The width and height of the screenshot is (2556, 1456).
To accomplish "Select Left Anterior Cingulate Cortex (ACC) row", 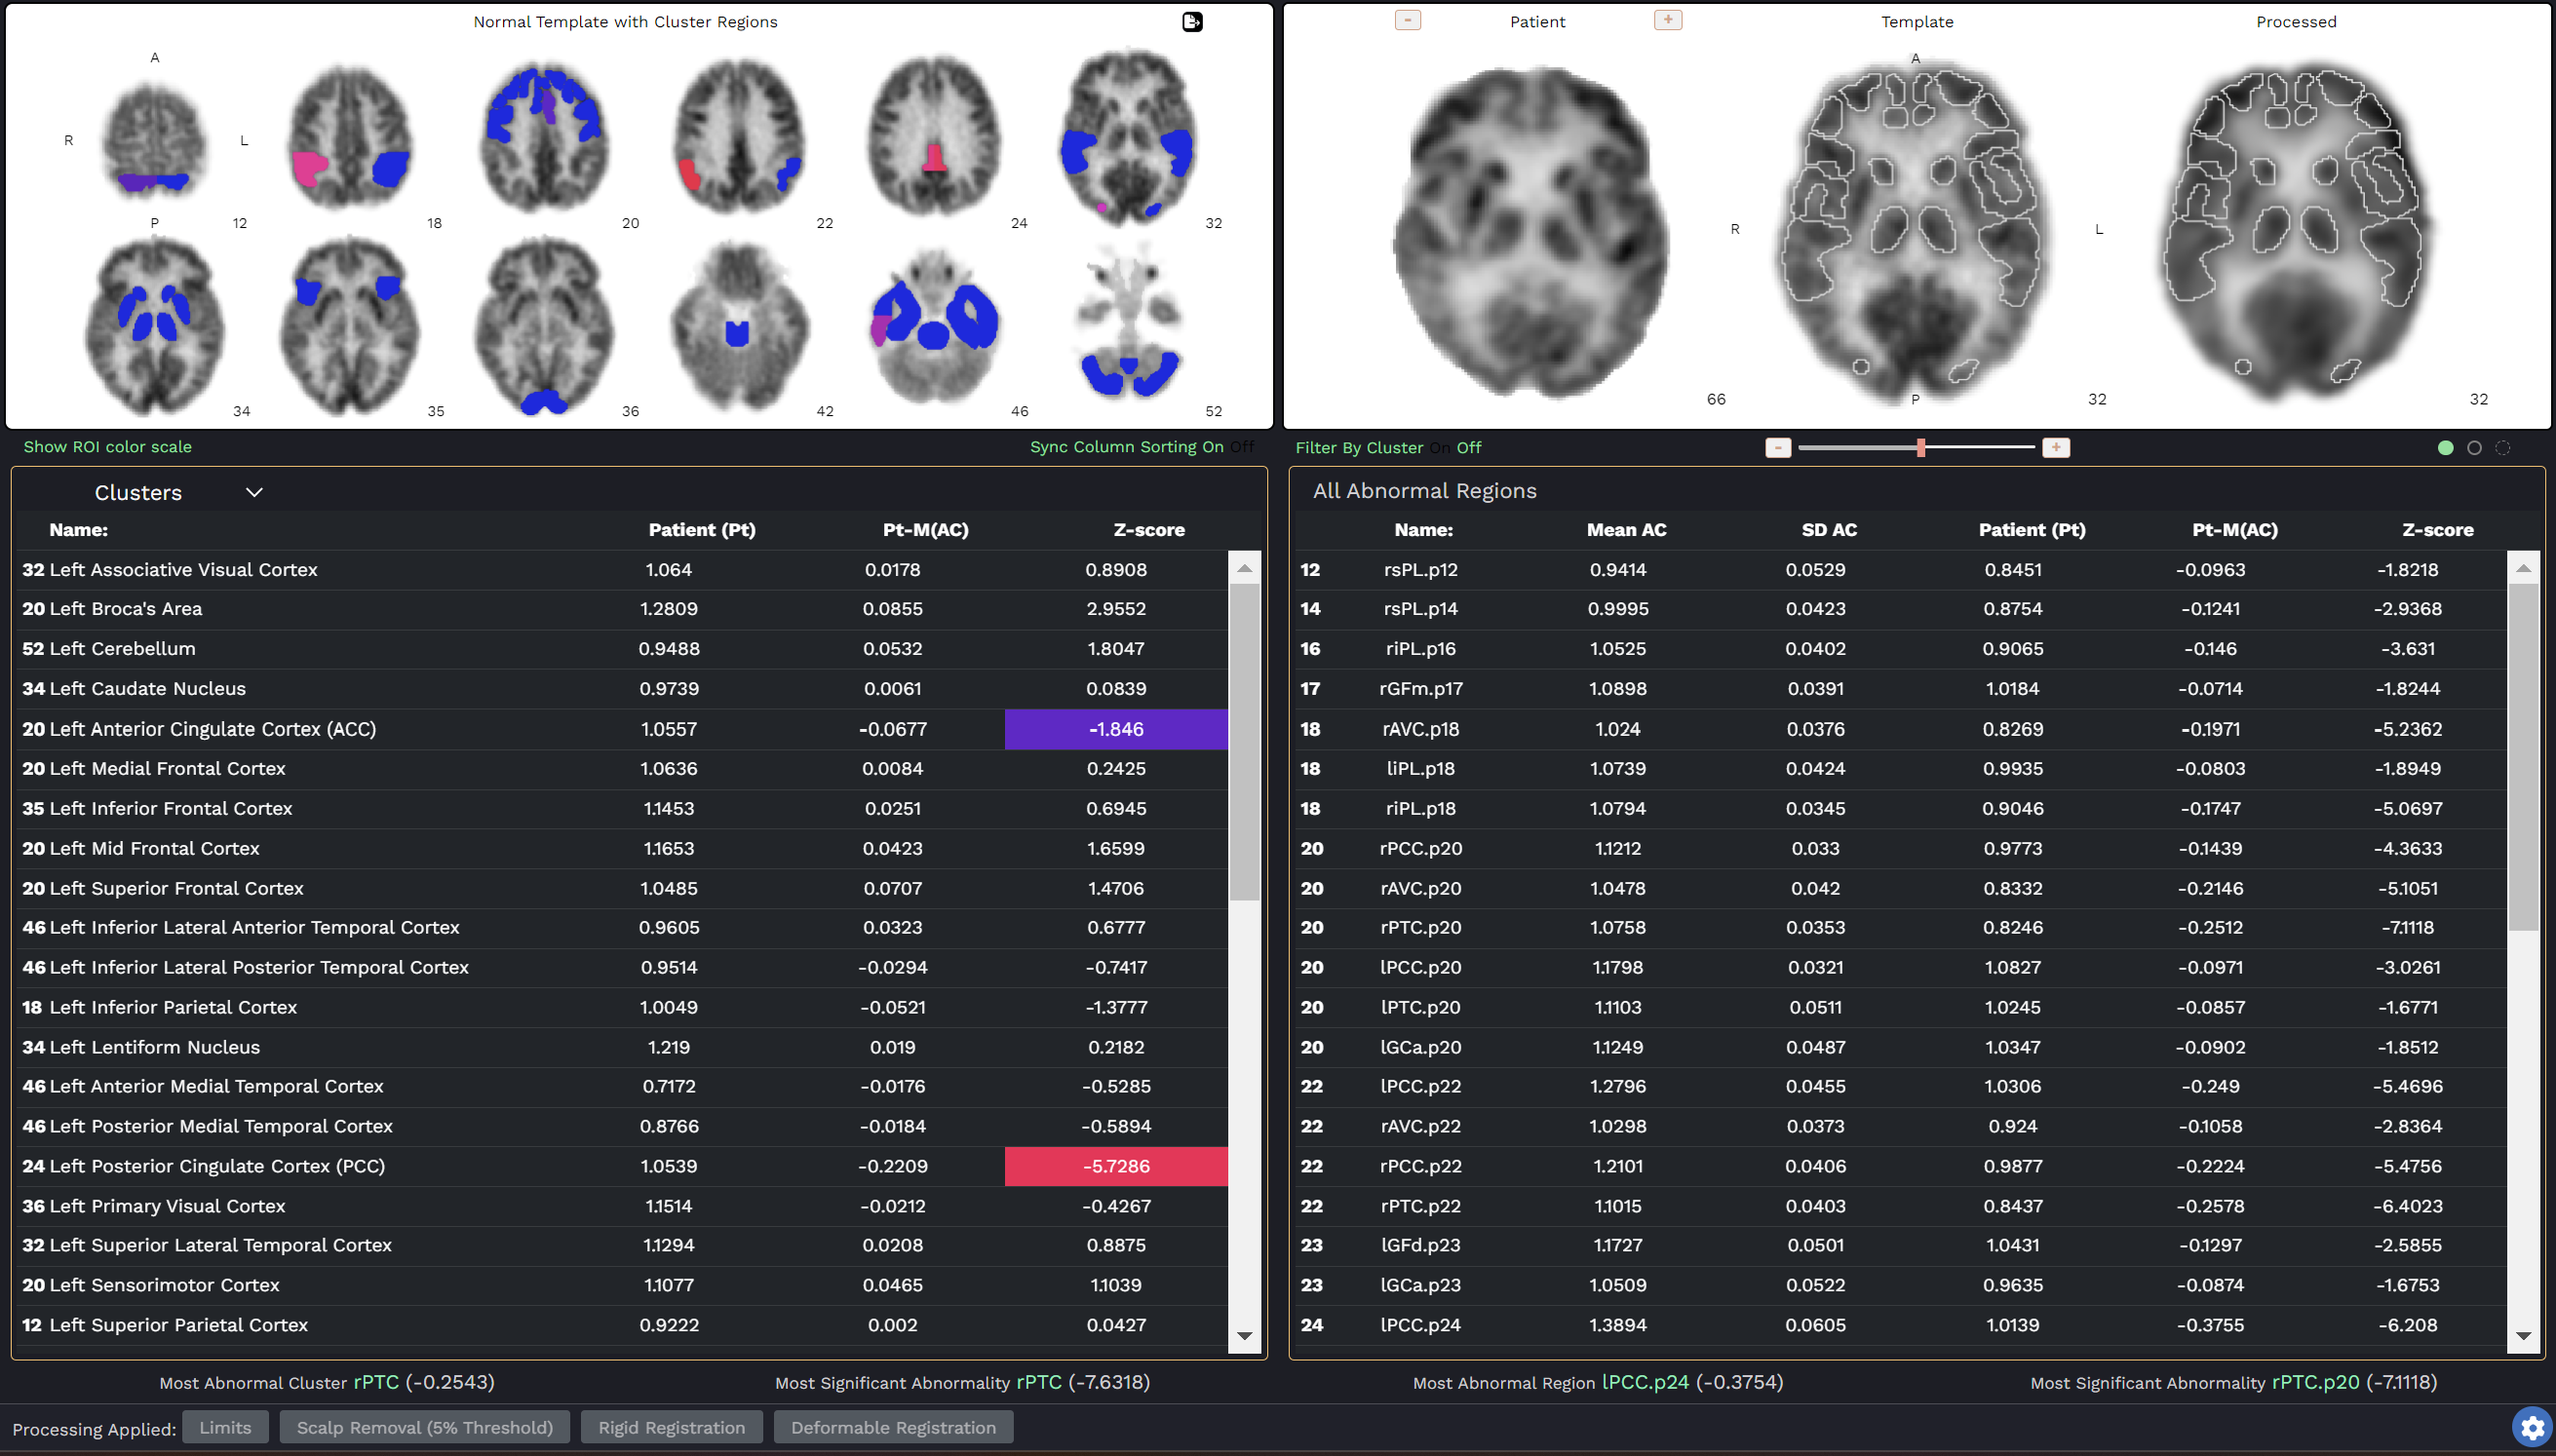I will point(621,729).
